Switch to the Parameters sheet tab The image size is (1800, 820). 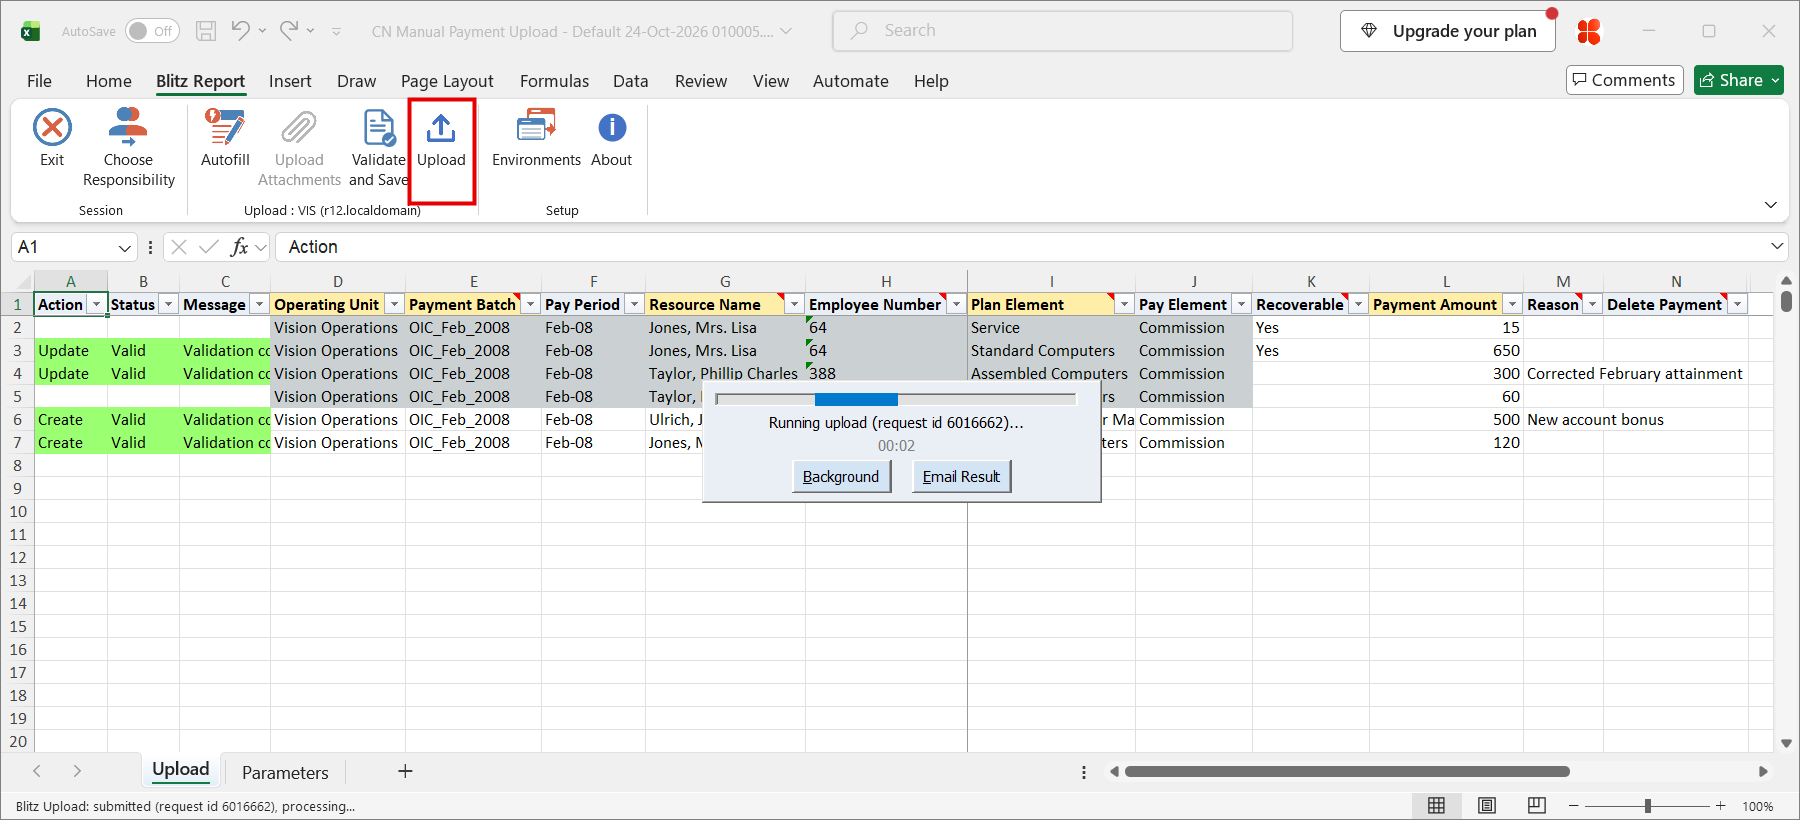click(285, 772)
